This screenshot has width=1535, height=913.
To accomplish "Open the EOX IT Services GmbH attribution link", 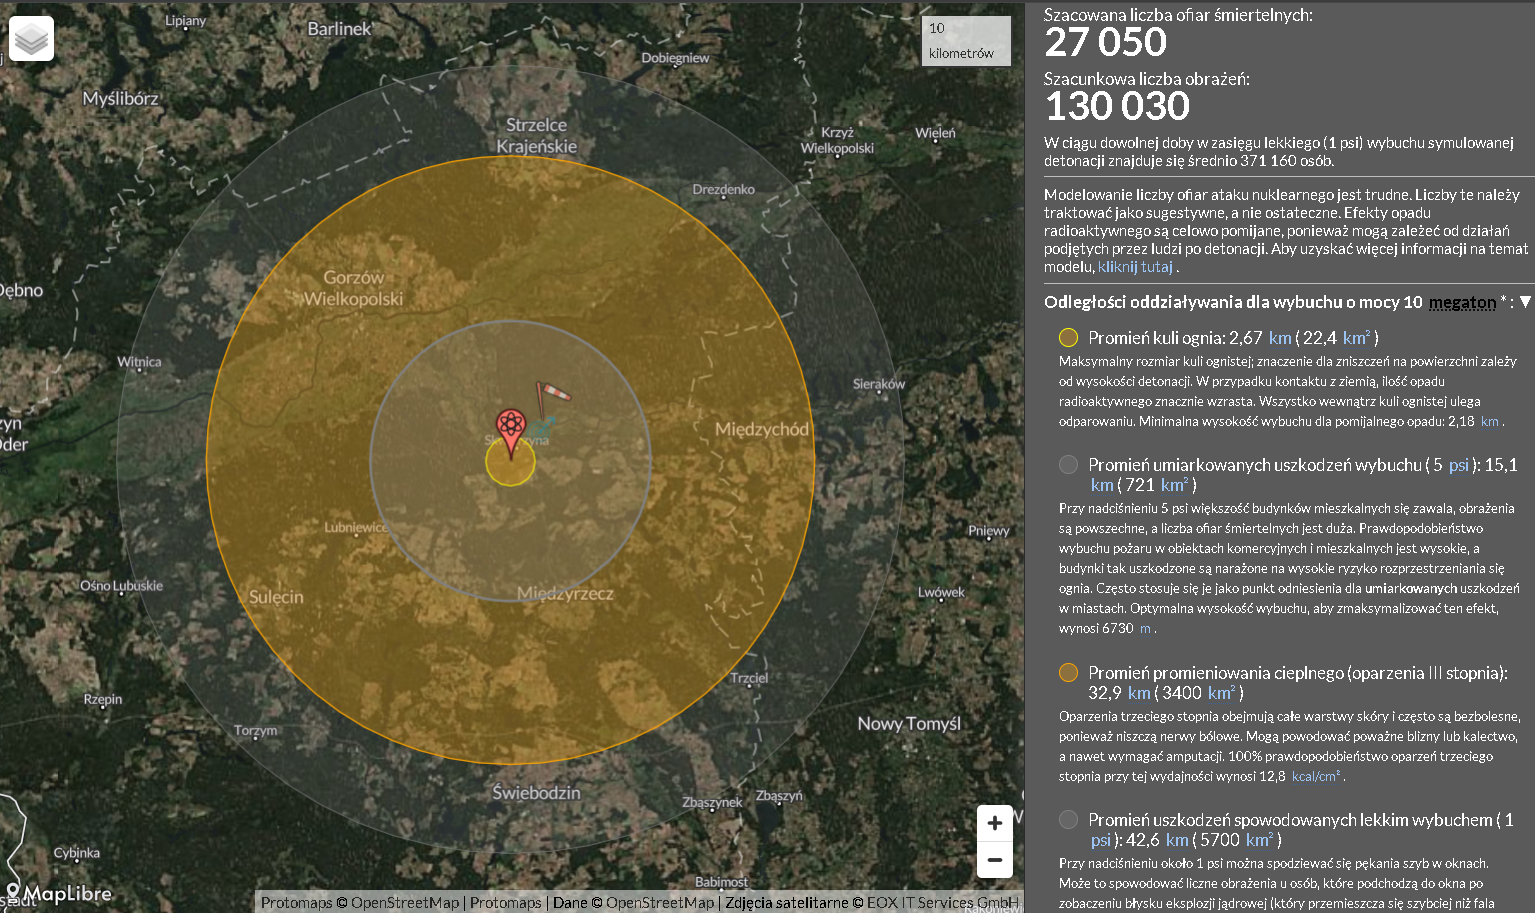I will coord(942,902).
